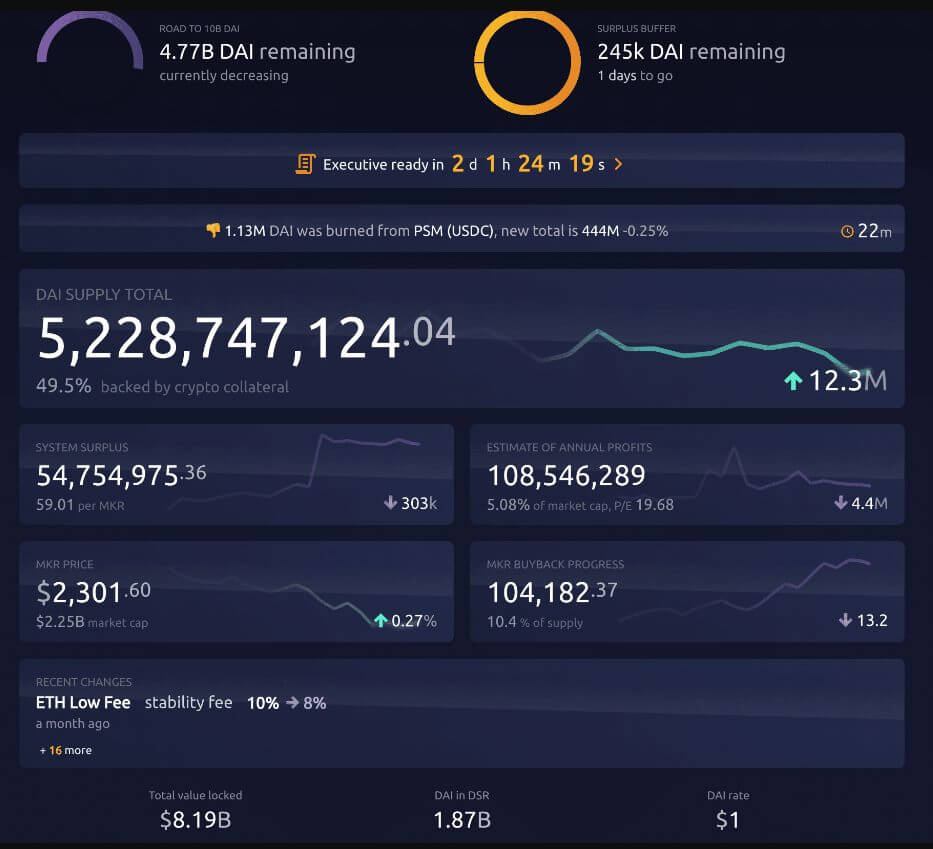Click the thumbs-down burn event icon
This screenshot has height=849, width=933.
pos(213,230)
